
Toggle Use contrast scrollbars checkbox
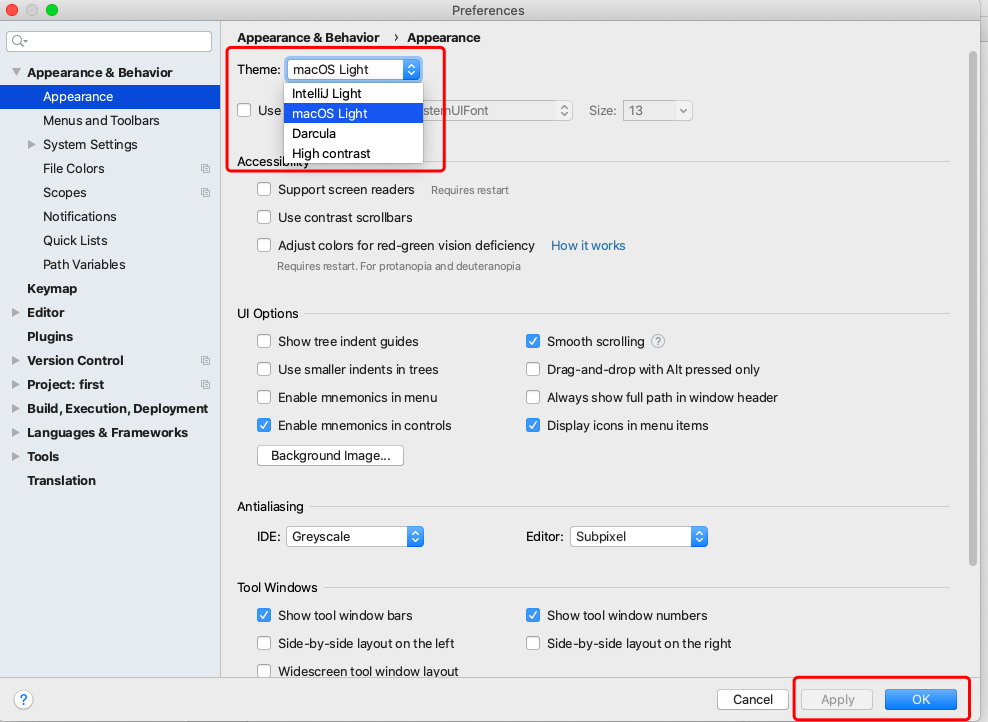click(264, 217)
